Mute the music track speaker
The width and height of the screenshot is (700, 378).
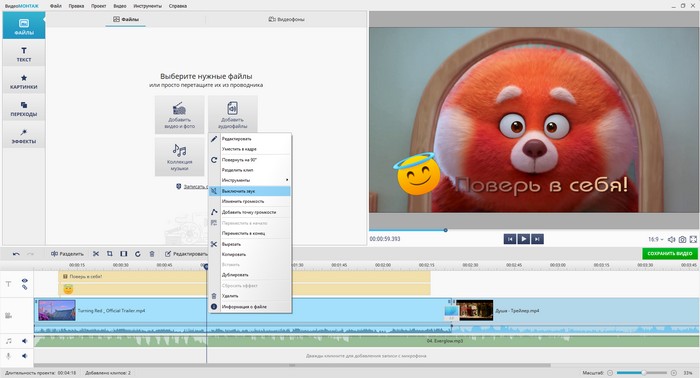[x=25, y=341]
